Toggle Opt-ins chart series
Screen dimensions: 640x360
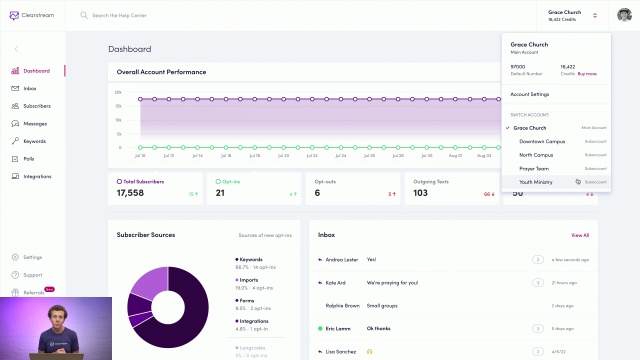pos(228,182)
